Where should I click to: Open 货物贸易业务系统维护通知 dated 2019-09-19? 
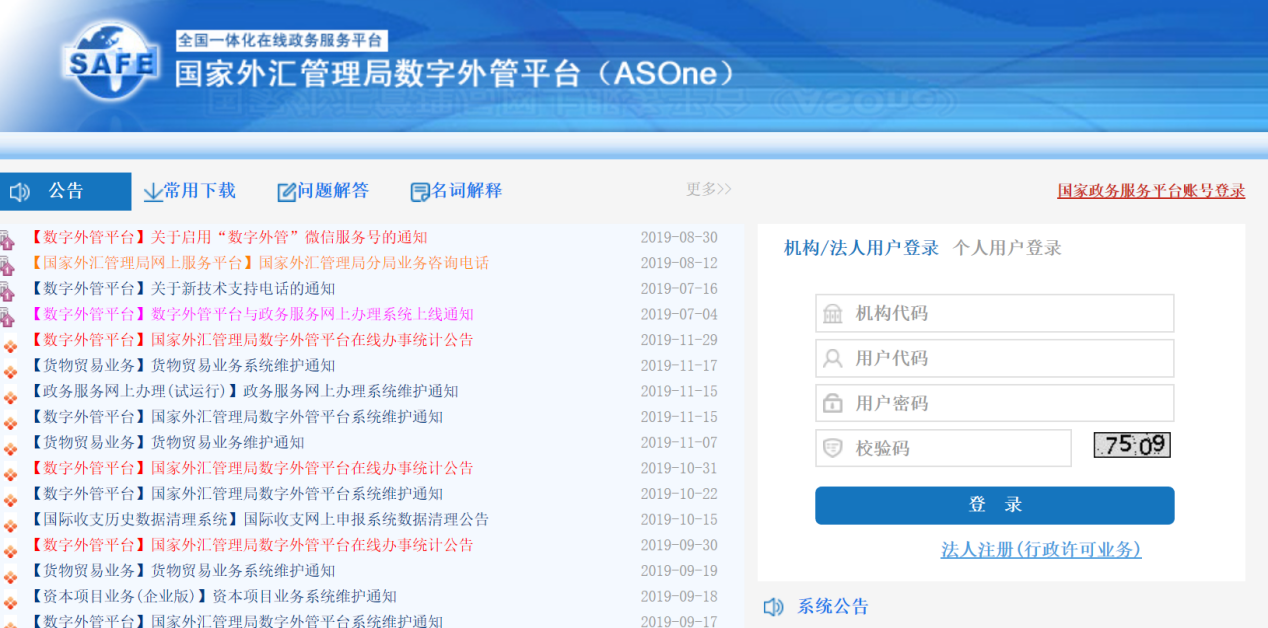[x=182, y=571]
